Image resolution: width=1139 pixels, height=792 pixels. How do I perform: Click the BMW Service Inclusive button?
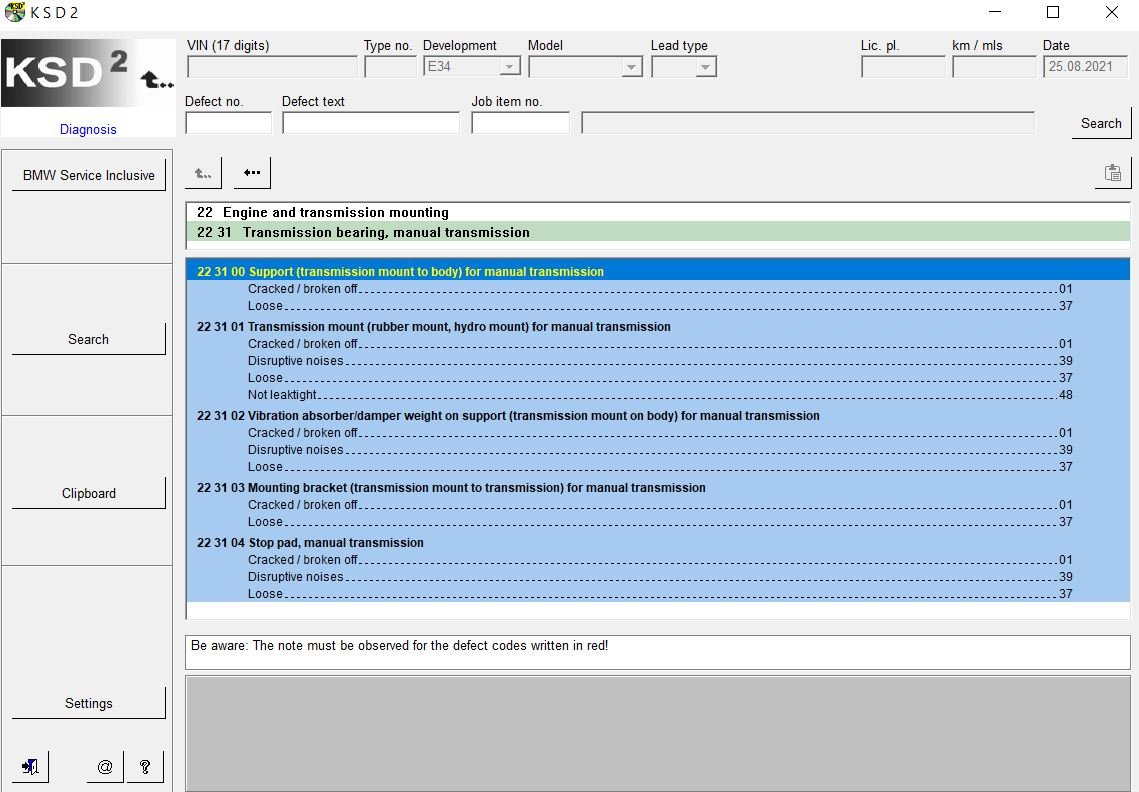click(x=89, y=175)
